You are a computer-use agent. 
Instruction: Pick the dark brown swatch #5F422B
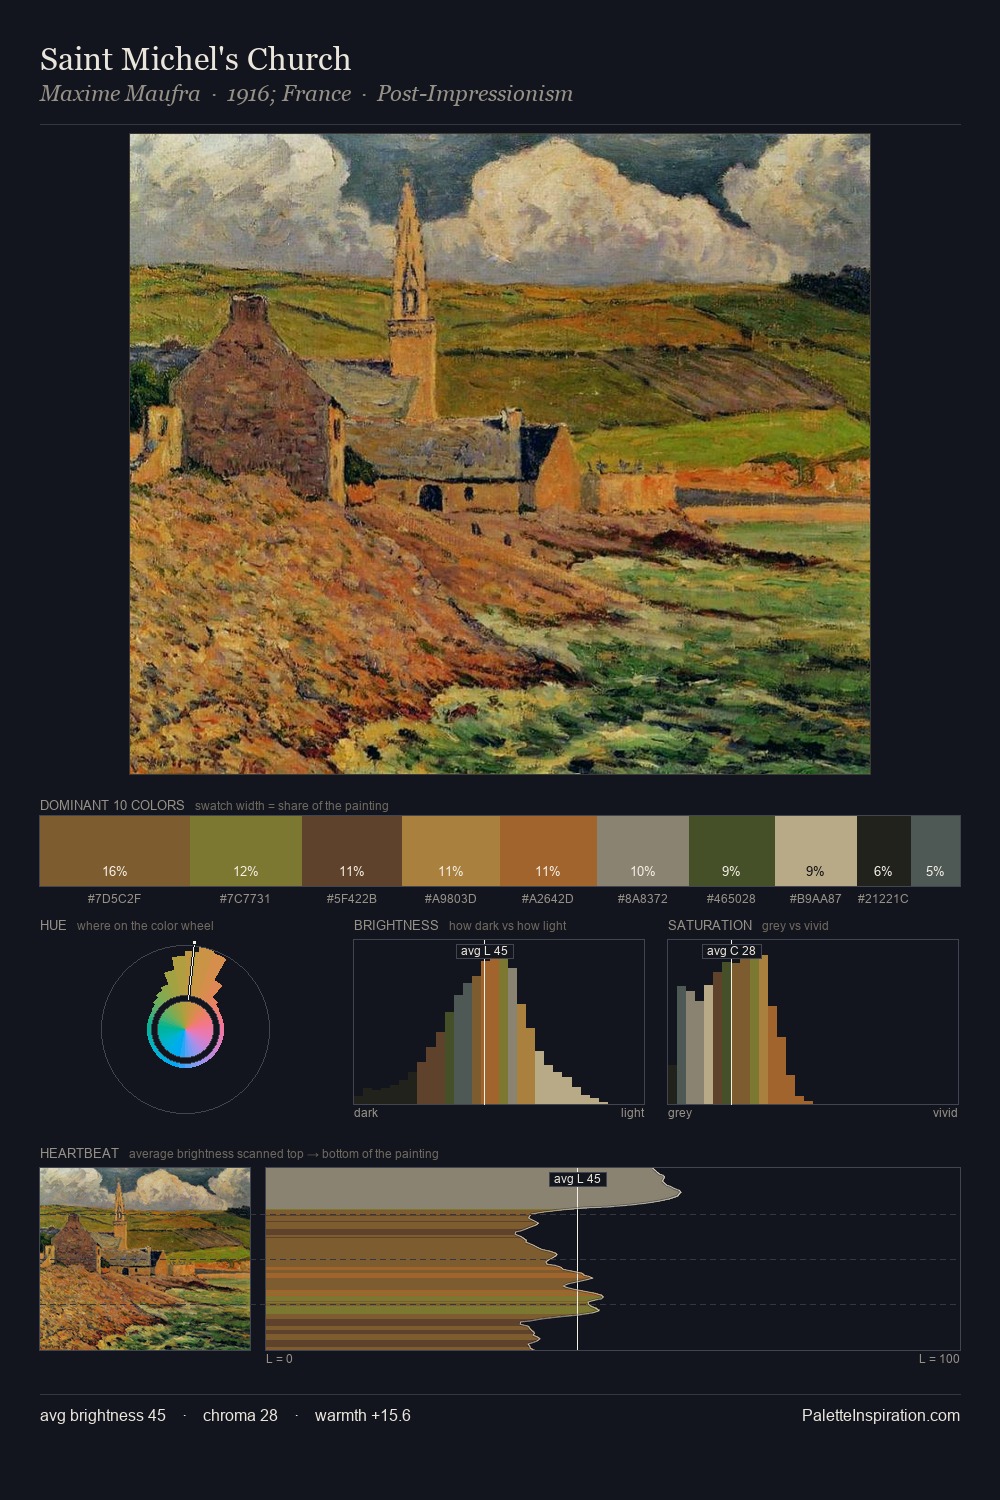352,851
